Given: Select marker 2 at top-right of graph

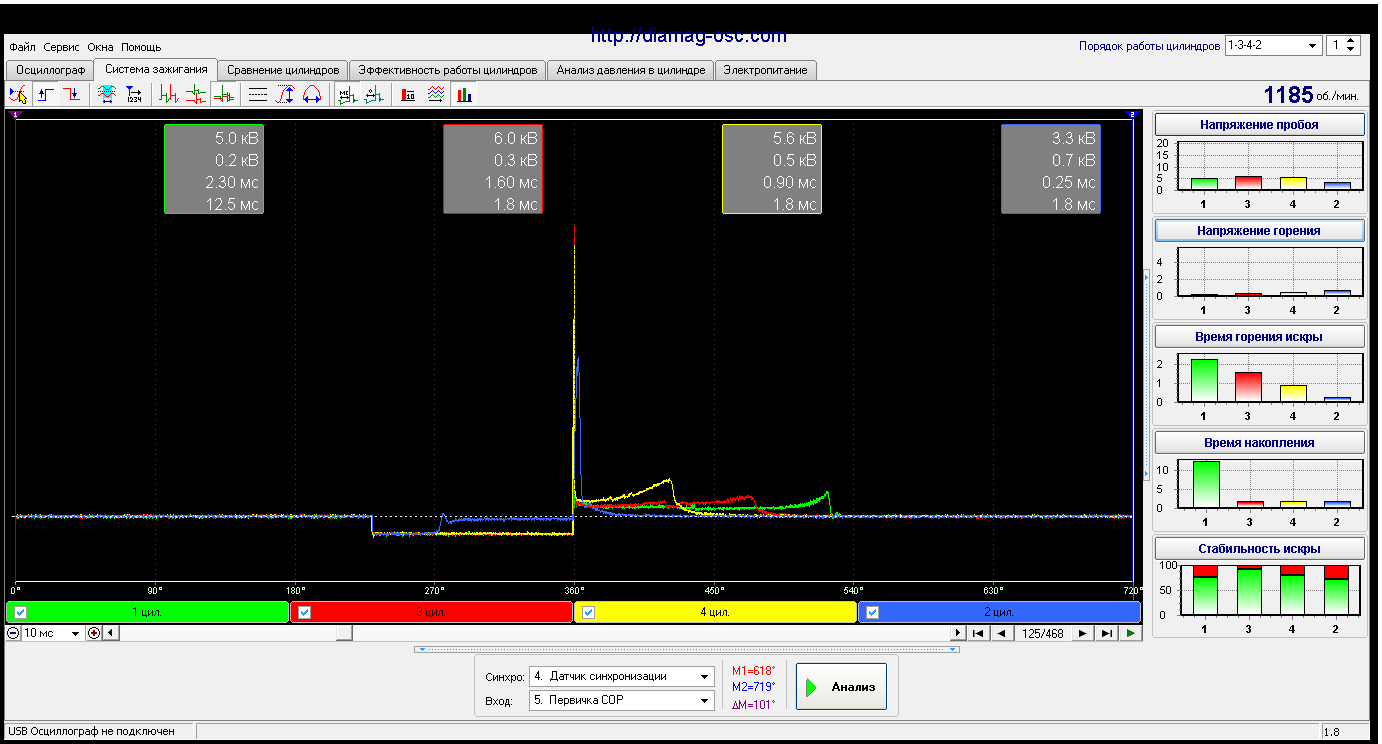Looking at the screenshot, I should [x=1132, y=115].
